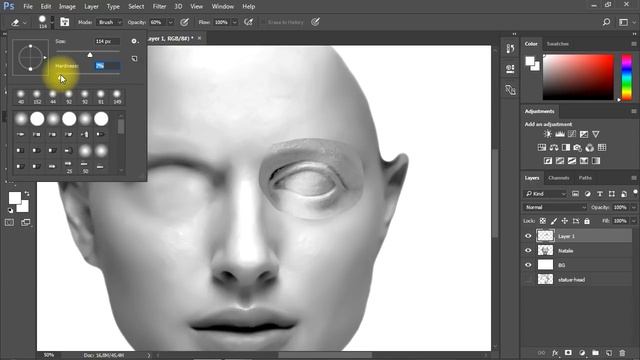Add a Channel Mixer adjustment

coord(590,147)
